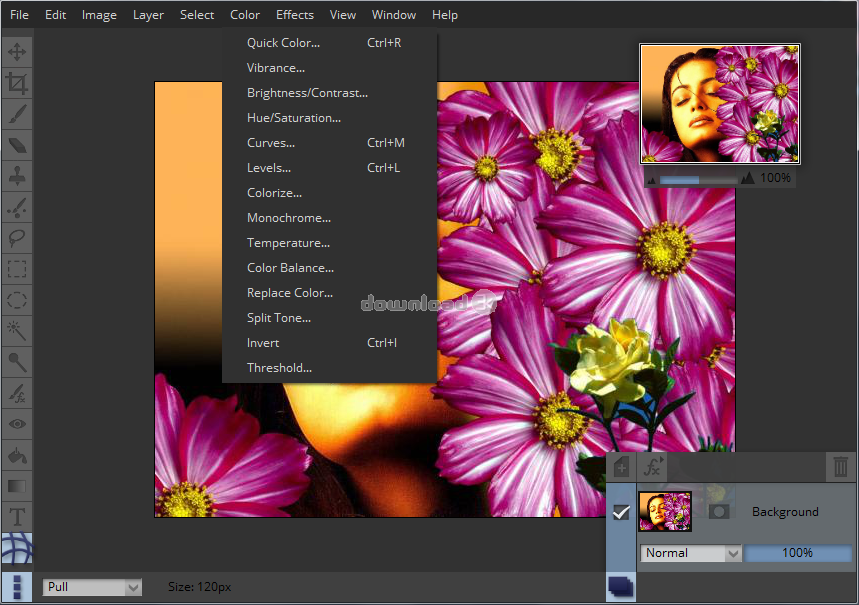Select the Paint Bucket fill tool
This screenshot has width=859, height=605.
tap(17, 455)
